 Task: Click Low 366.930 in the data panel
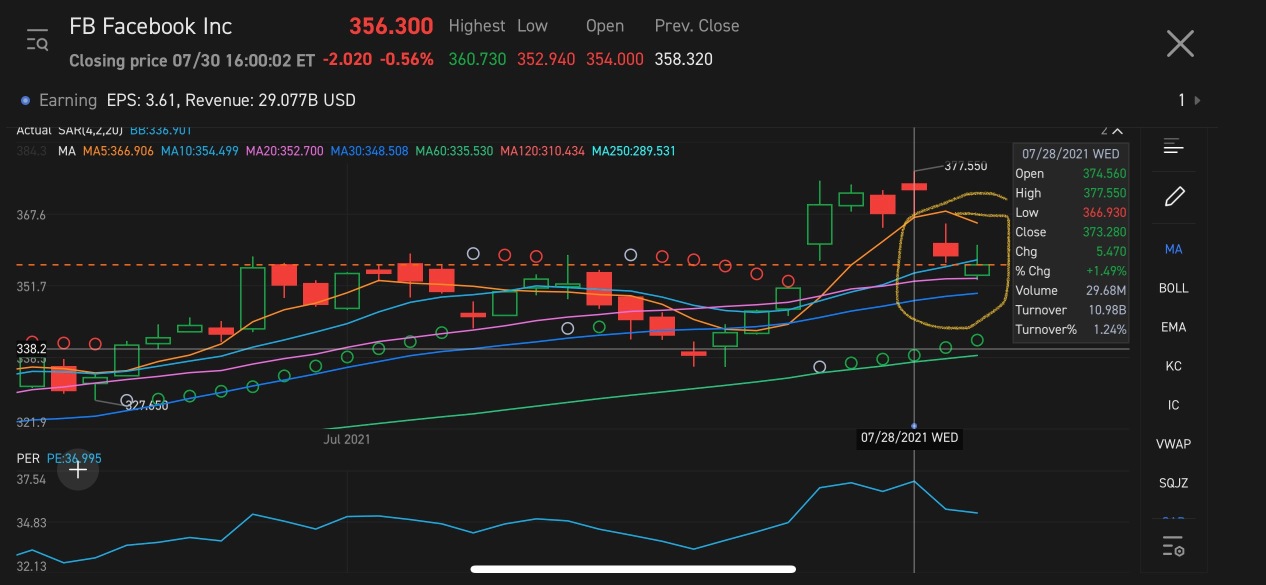1070,213
